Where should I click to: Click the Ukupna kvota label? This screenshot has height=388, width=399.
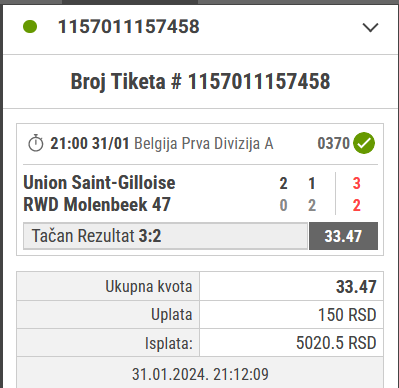click(149, 286)
